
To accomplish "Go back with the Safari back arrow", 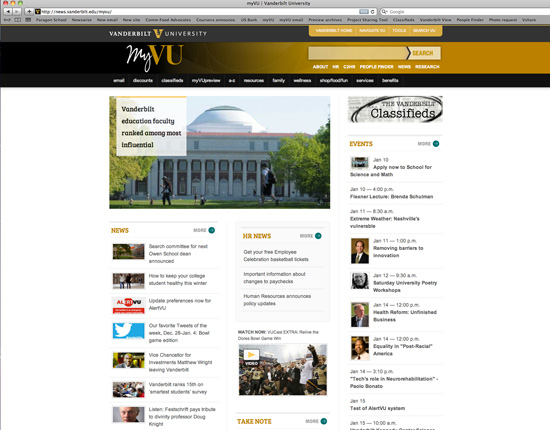I will (x=8, y=12).
